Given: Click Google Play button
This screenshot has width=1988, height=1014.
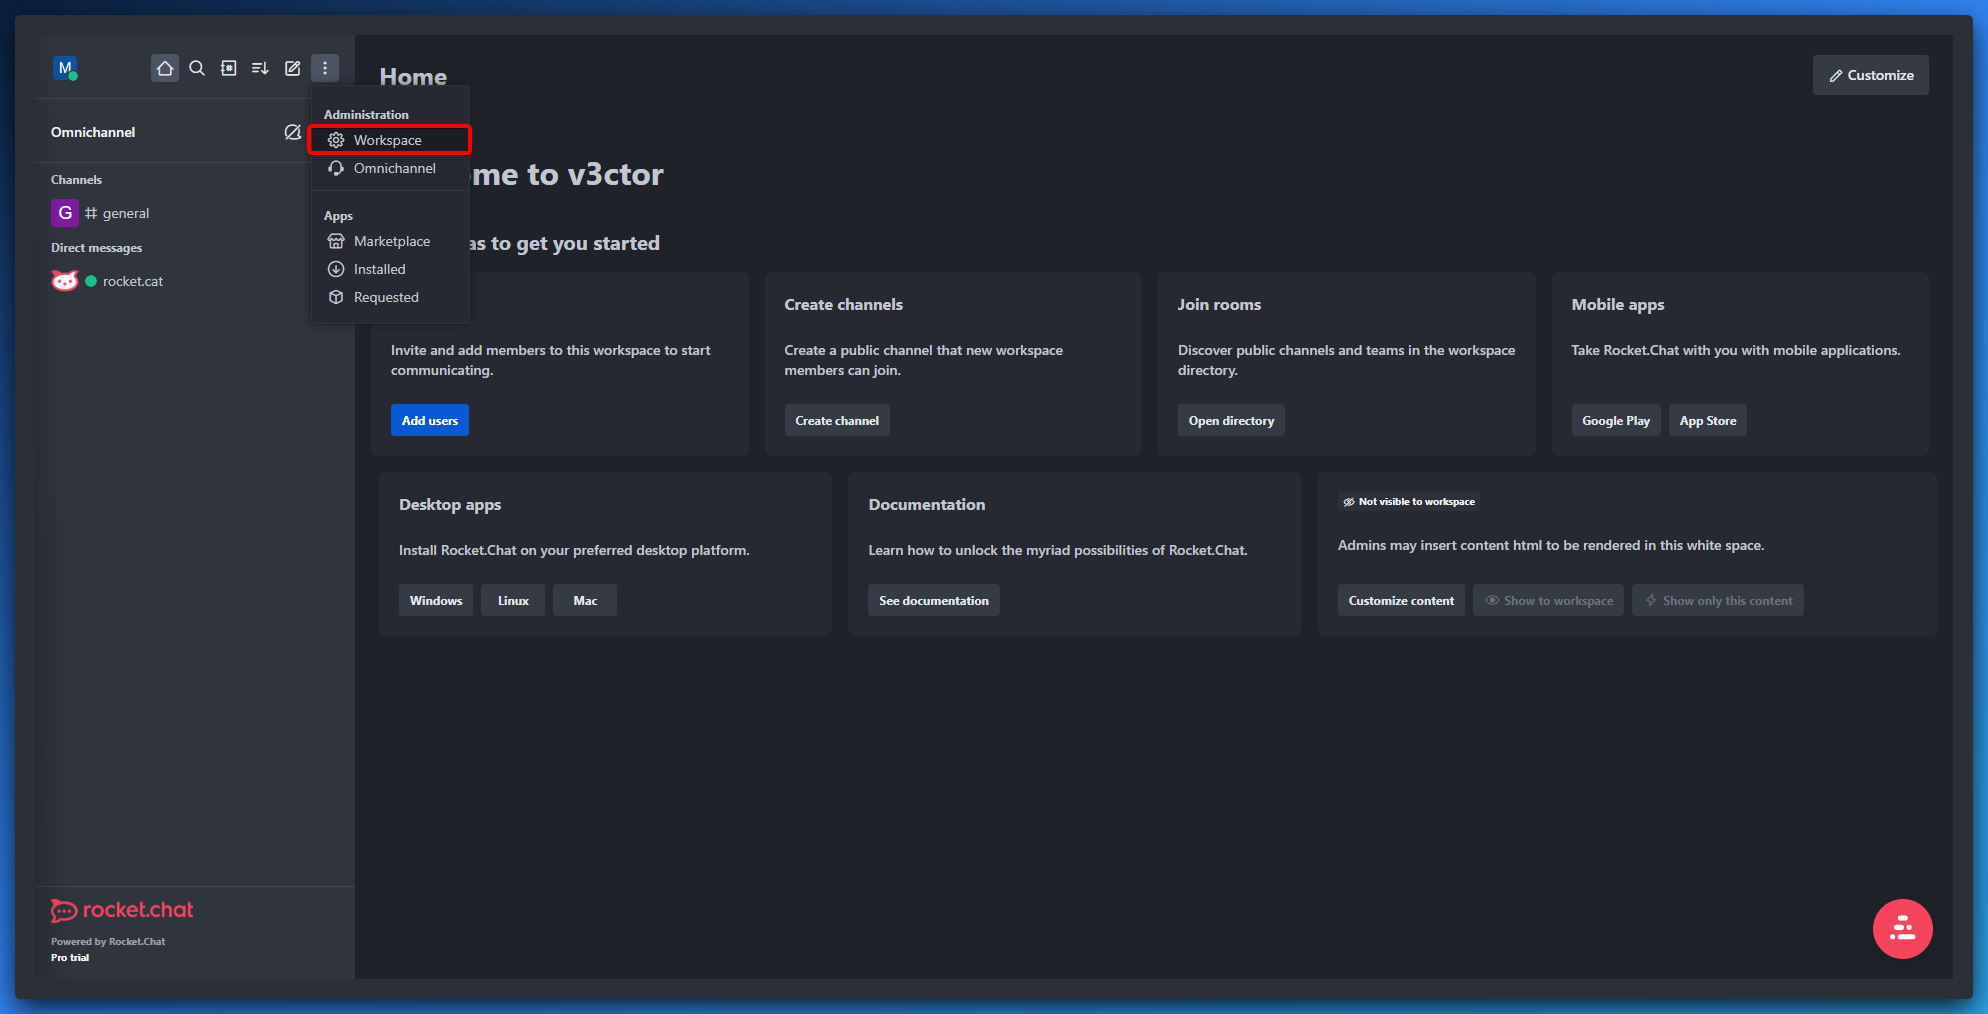Looking at the screenshot, I should 1616,420.
